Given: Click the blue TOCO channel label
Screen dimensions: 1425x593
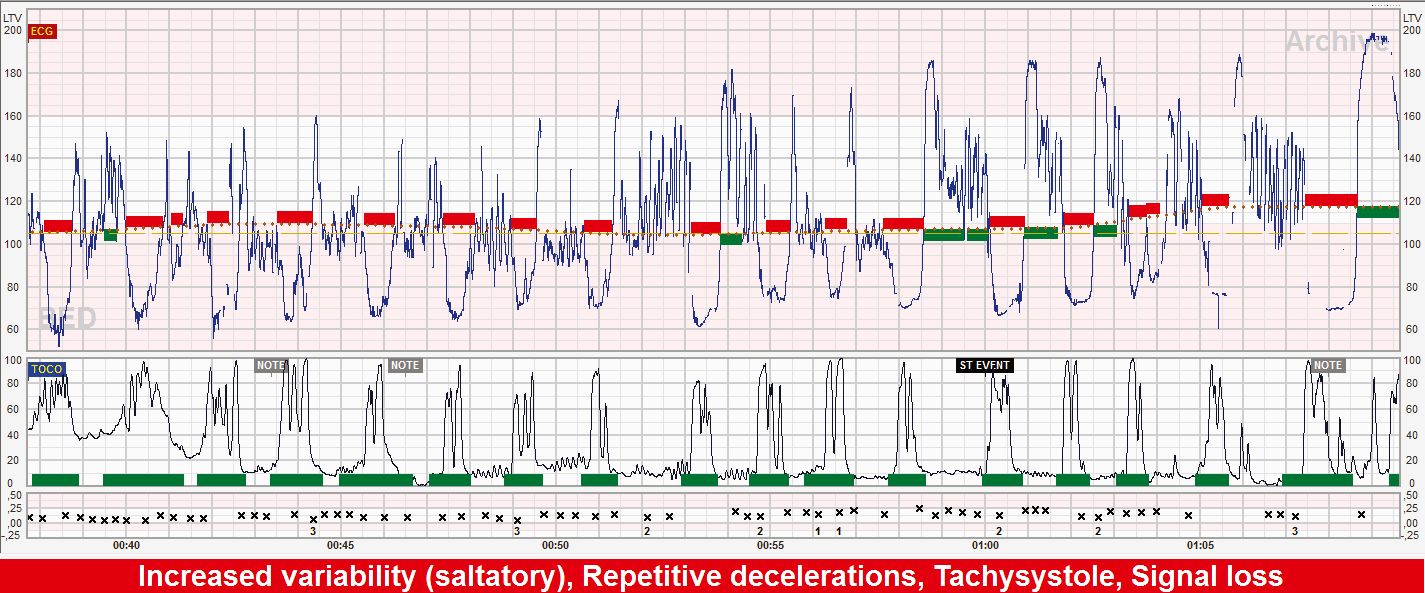Looking at the screenshot, I should (x=46, y=369).
